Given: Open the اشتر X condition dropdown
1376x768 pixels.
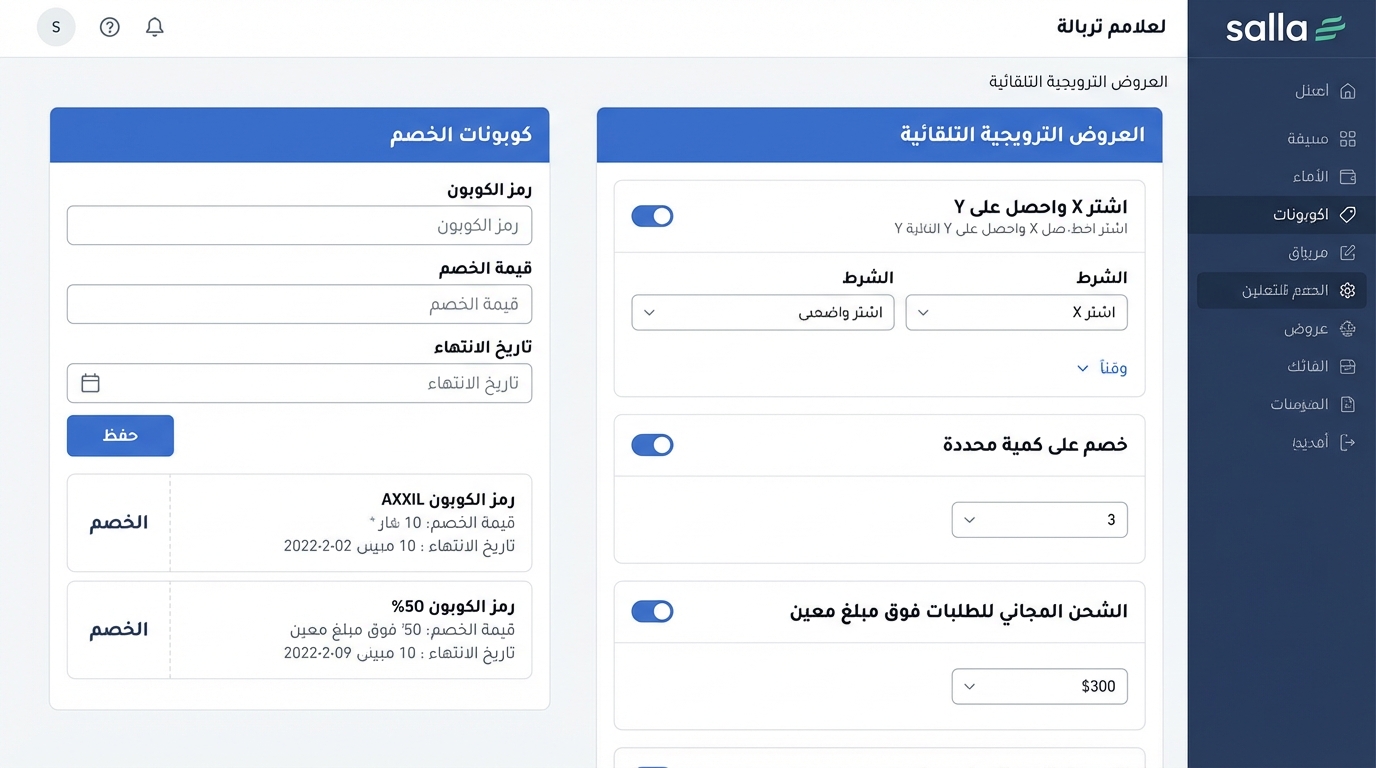Looking at the screenshot, I should click(1016, 312).
